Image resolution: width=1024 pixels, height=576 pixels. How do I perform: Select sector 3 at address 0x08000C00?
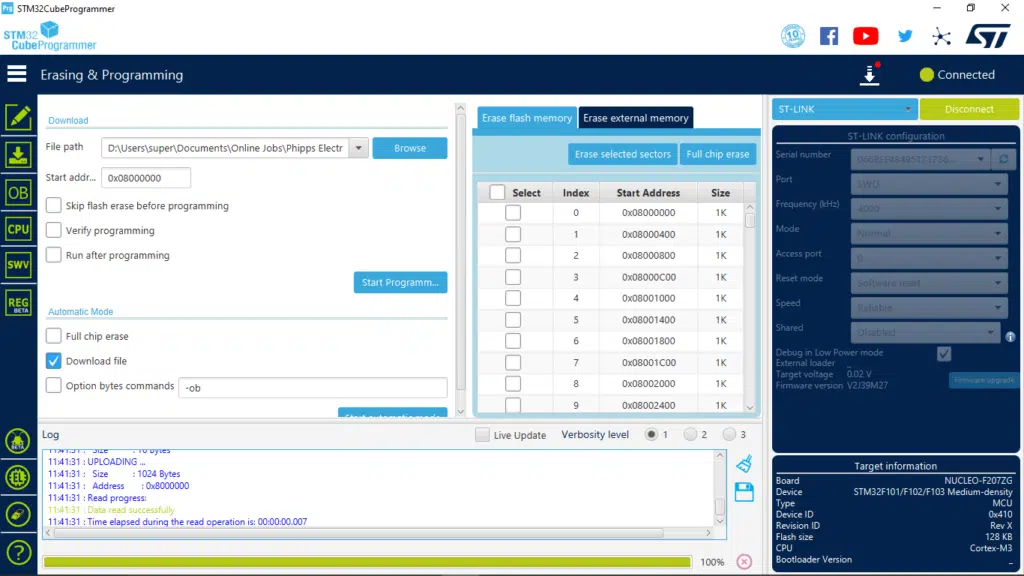tap(513, 277)
